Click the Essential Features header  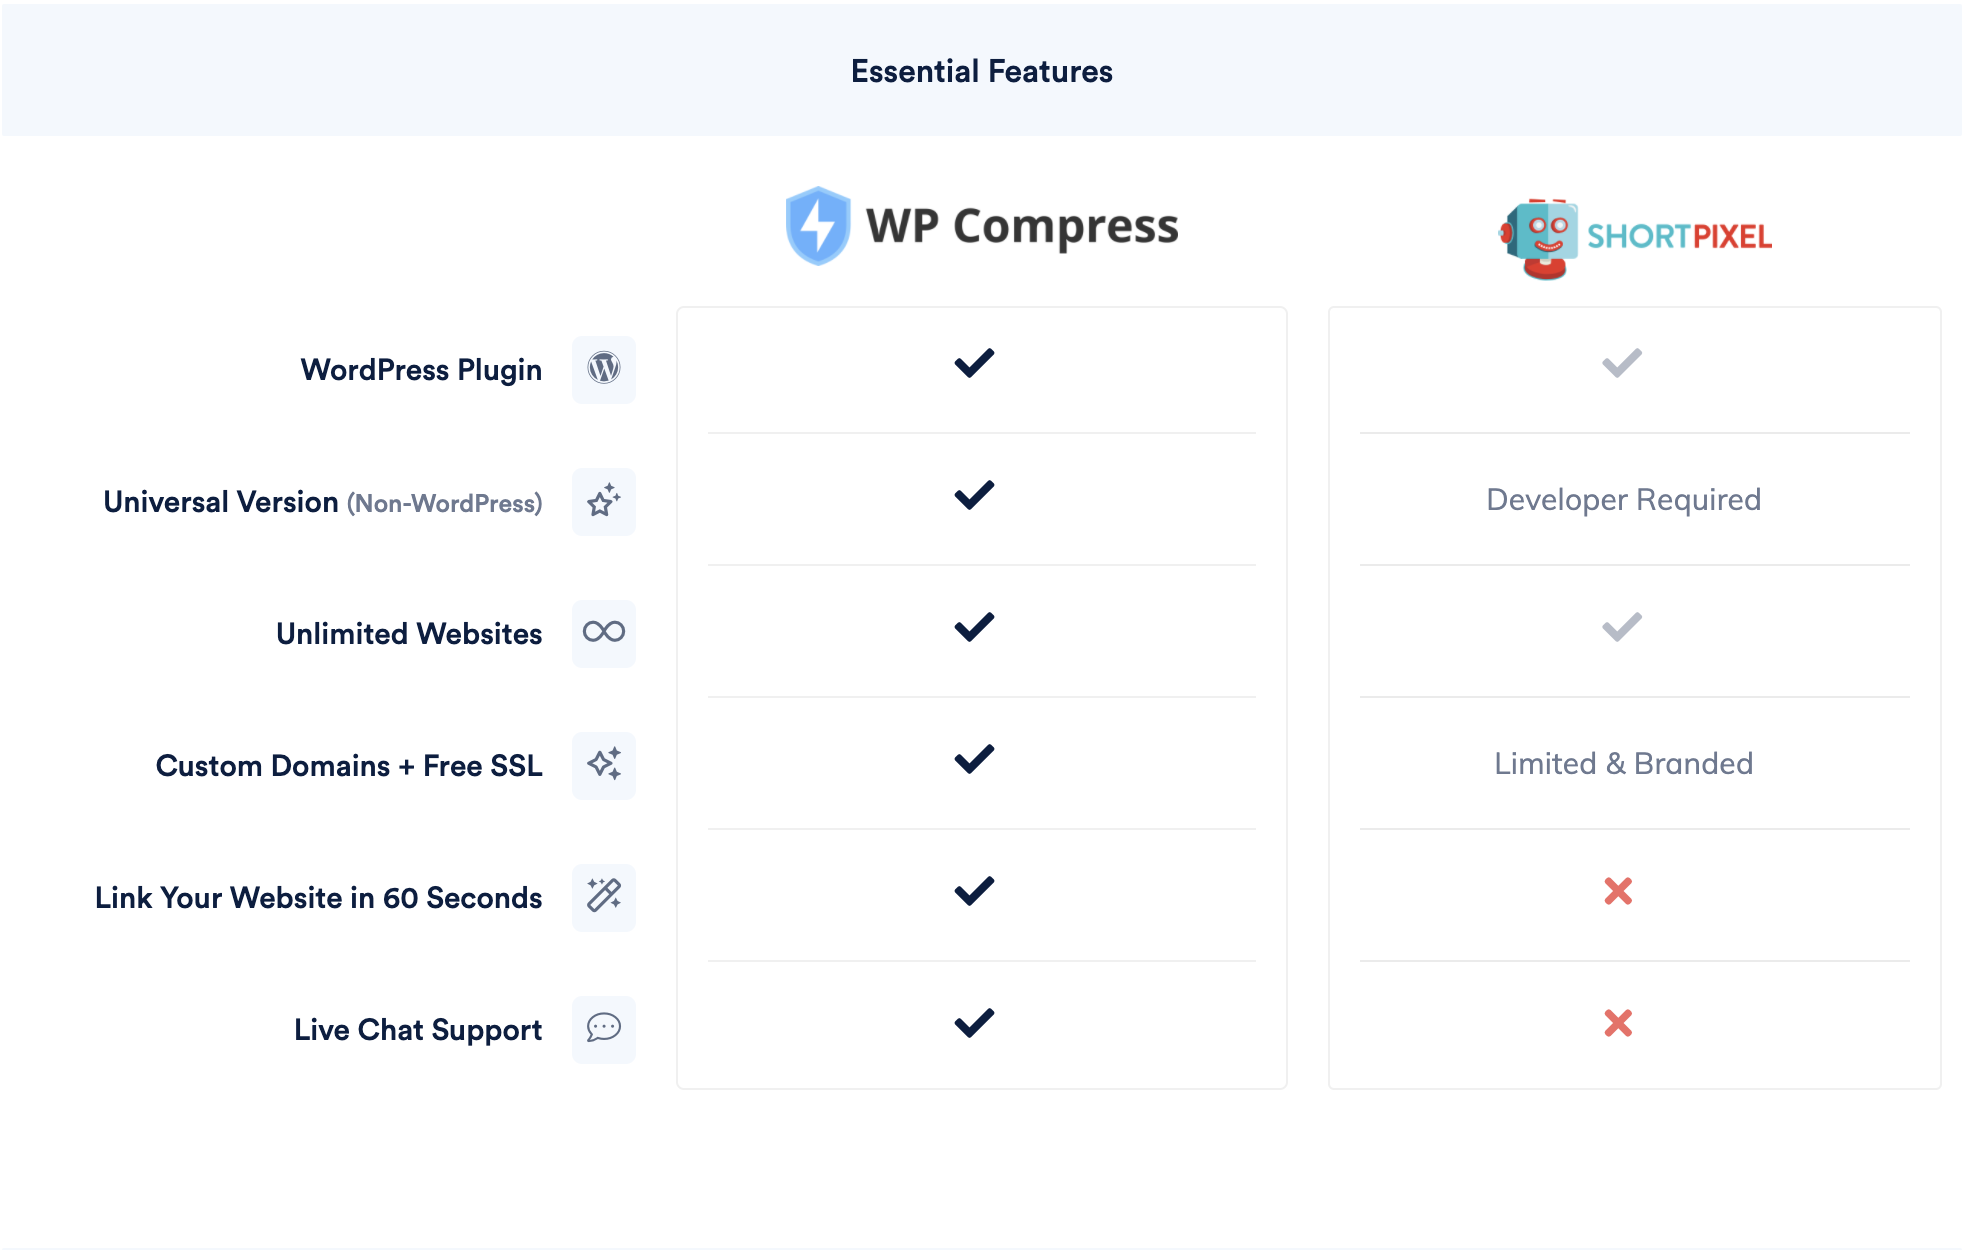(x=981, y=71)
